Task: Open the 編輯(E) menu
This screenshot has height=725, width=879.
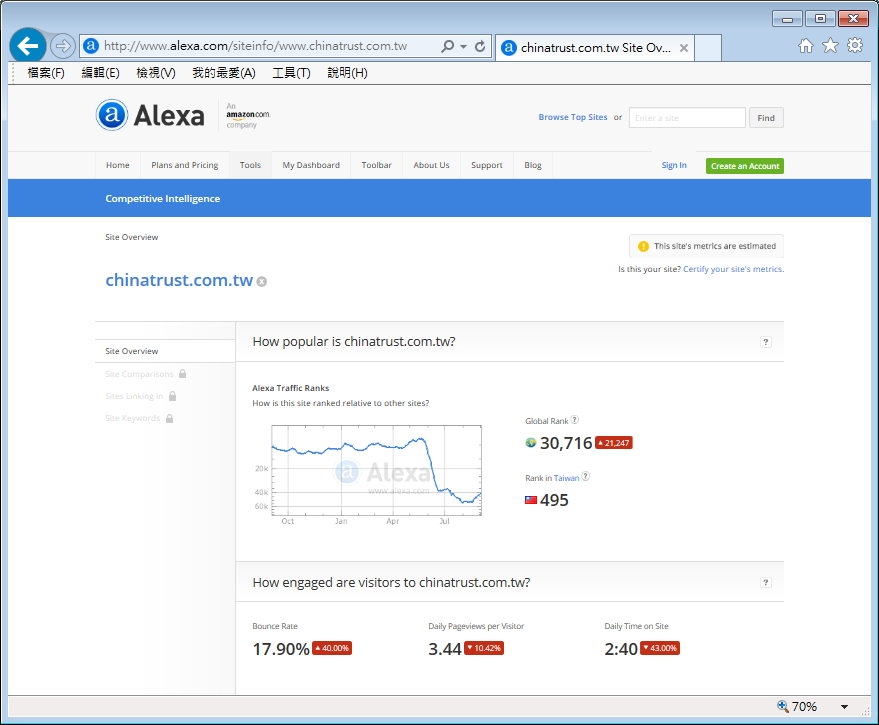Action: coord(100,73)
